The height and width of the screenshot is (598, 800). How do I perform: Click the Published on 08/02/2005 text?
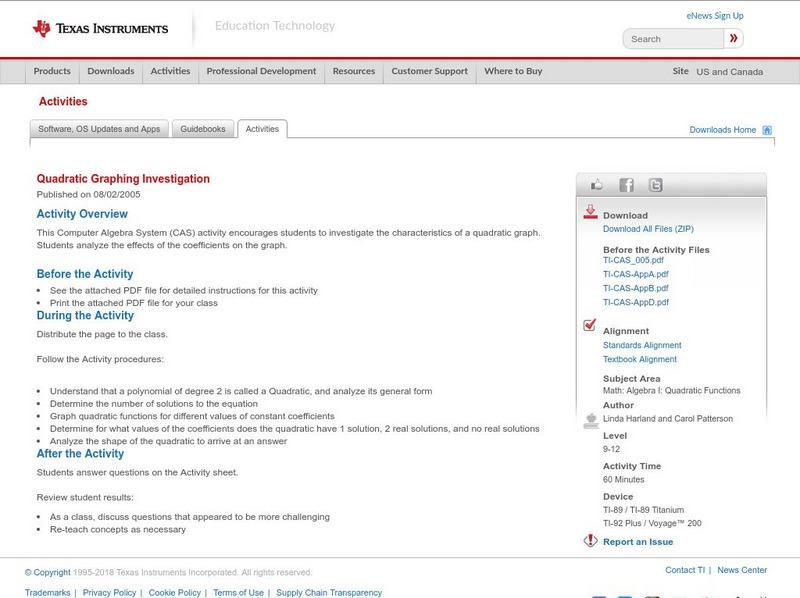(x=88, y=195)
